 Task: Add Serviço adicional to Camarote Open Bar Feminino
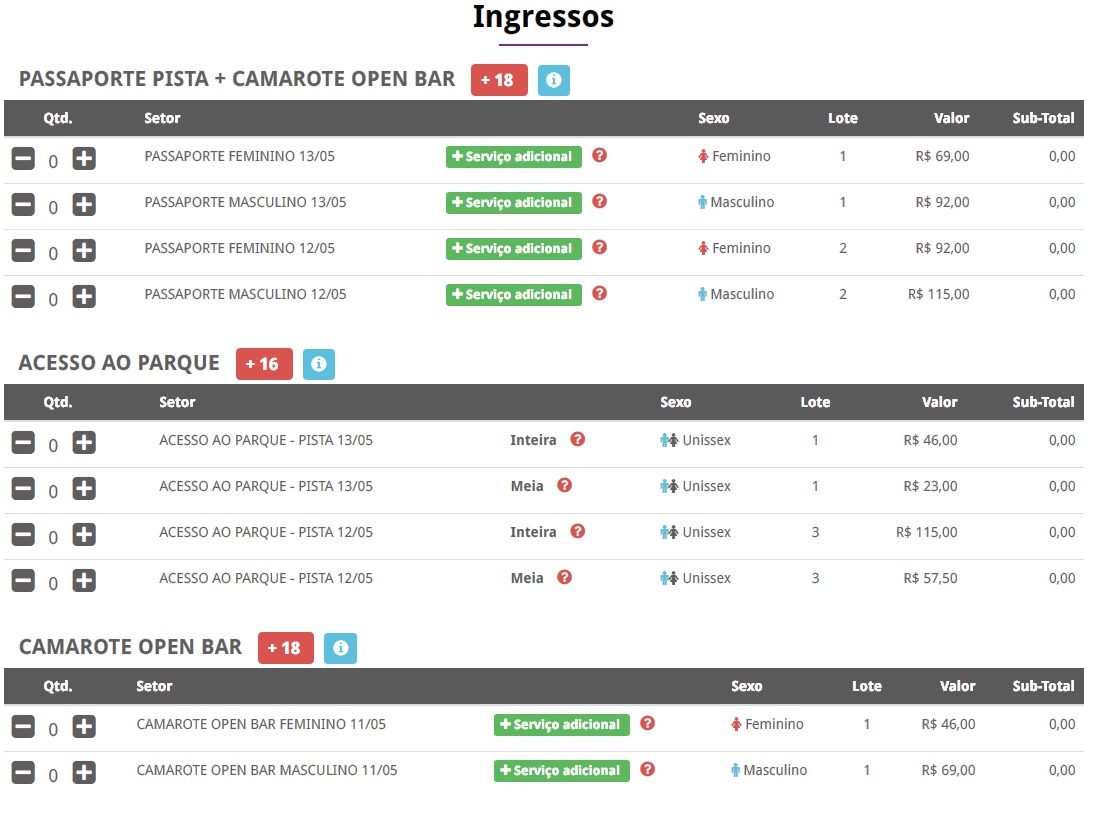pos(561,725)
